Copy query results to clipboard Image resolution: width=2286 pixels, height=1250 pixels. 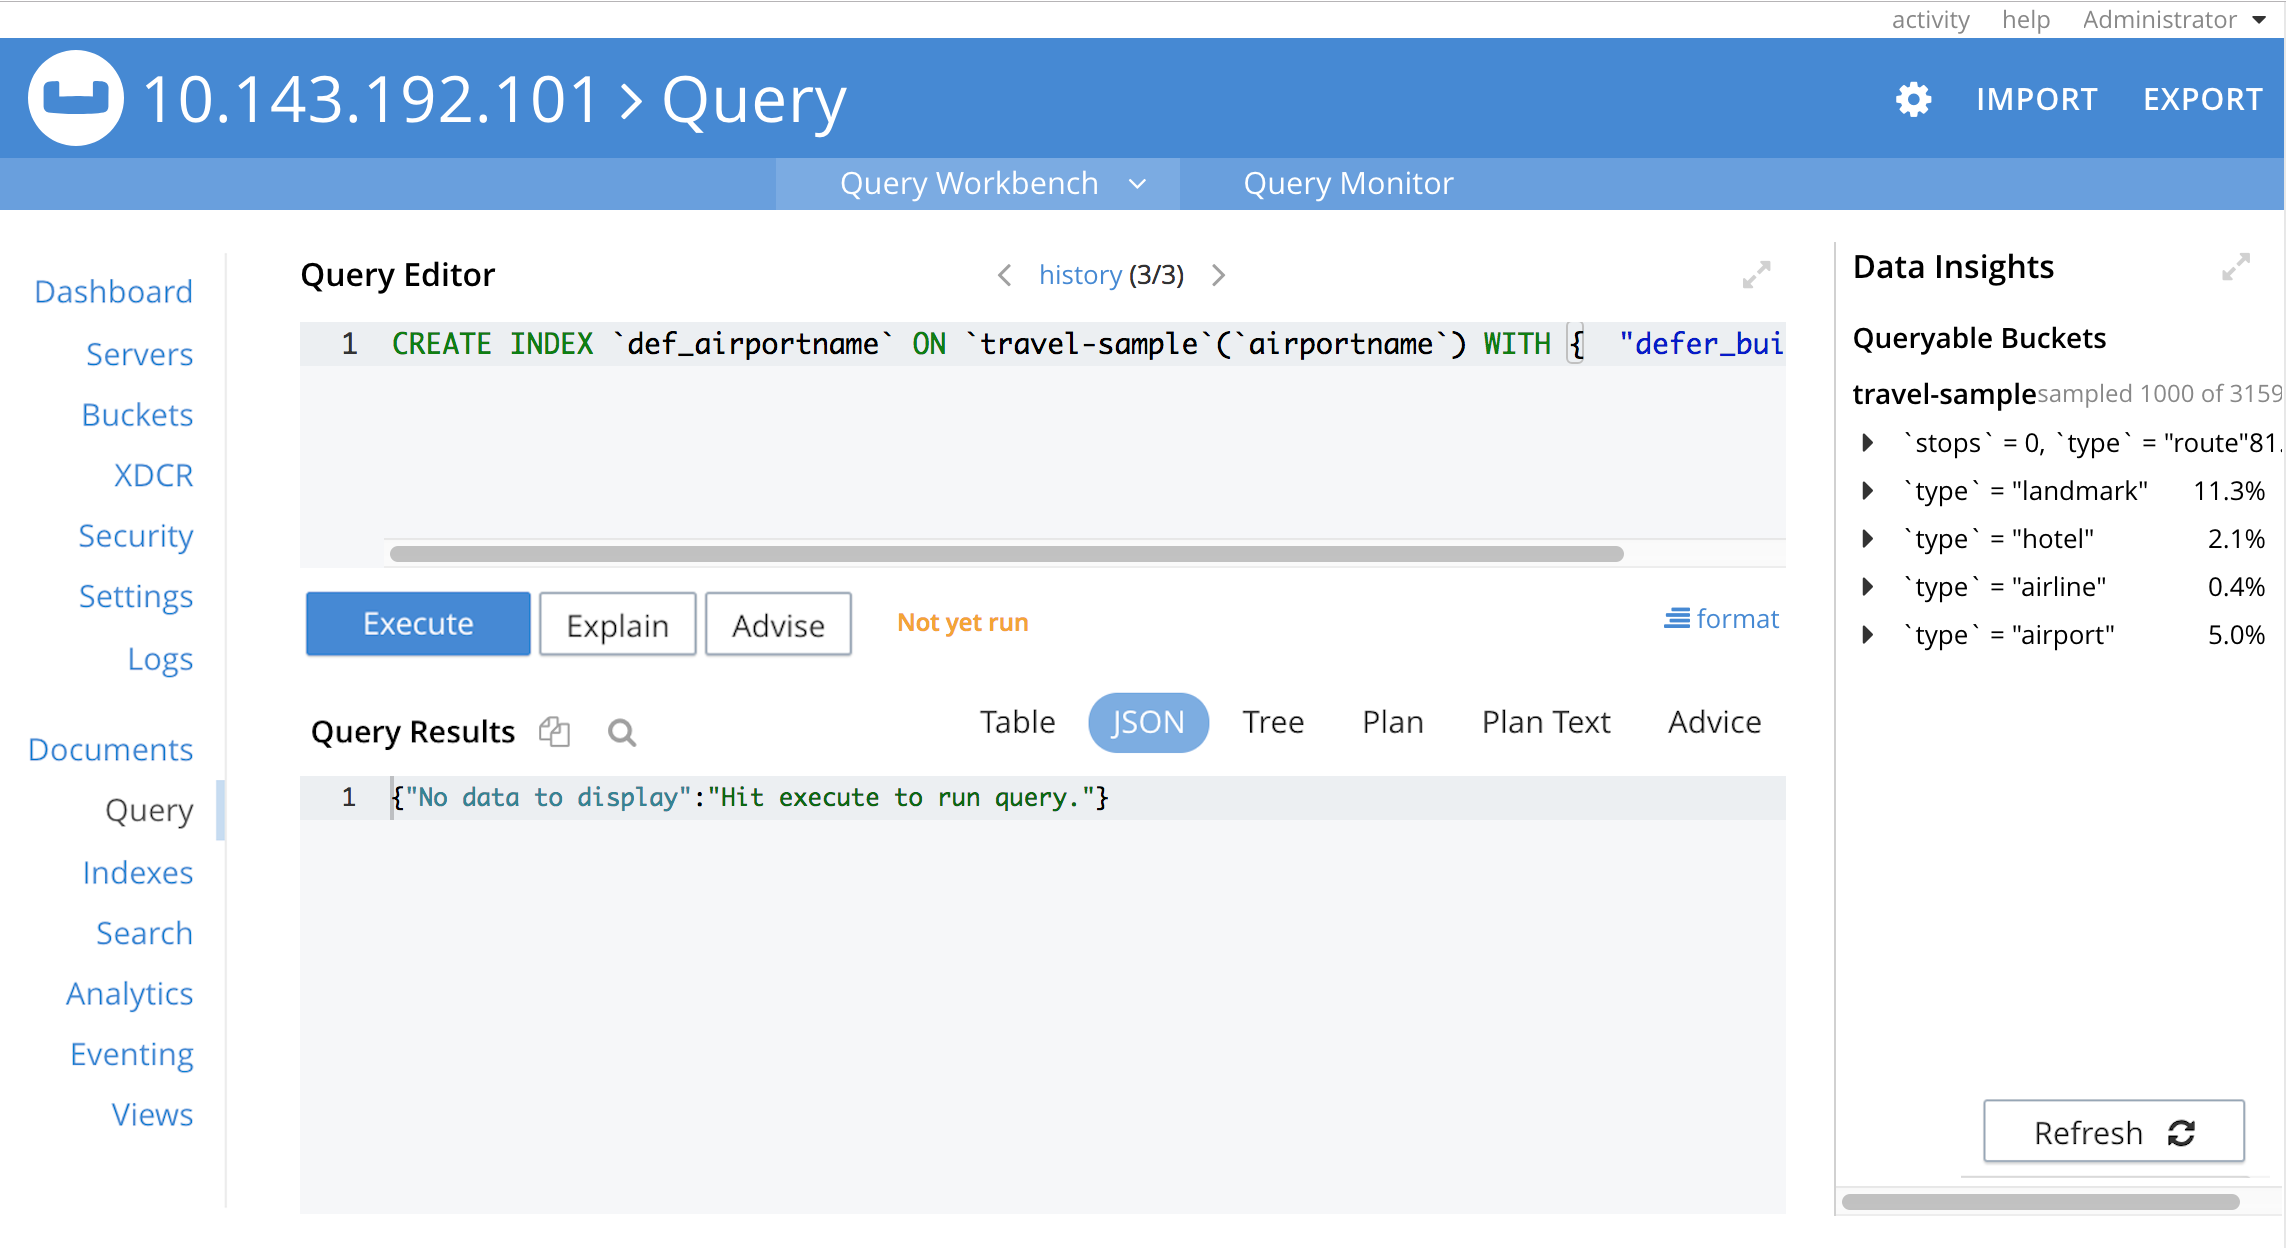(554, 732)
